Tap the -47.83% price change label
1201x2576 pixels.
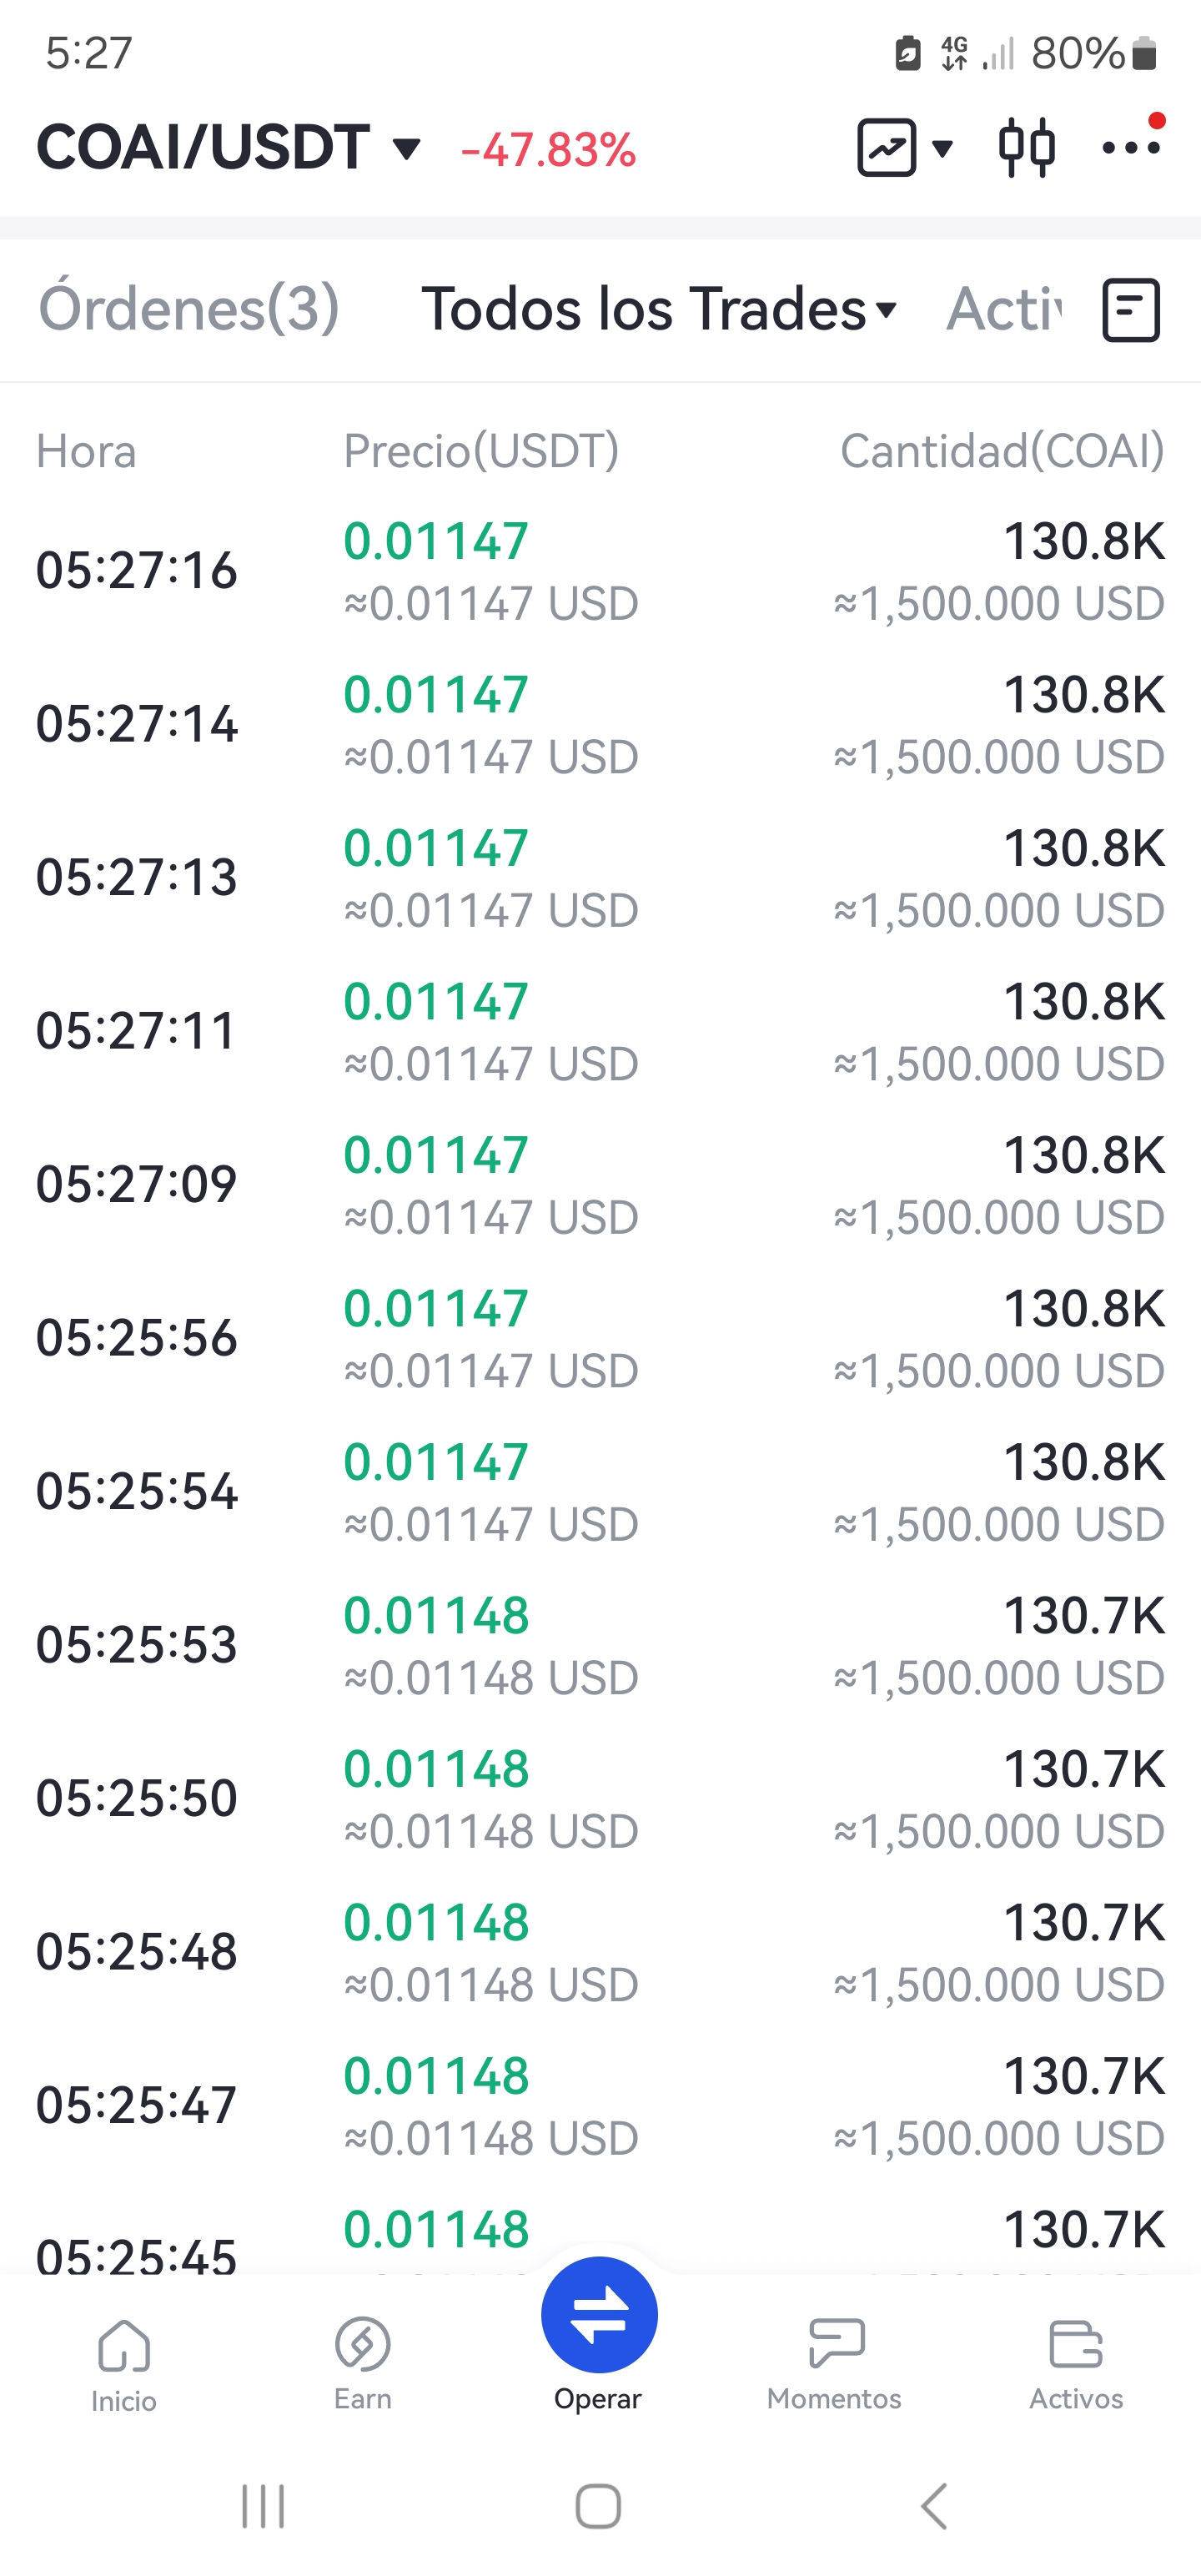click(548, 150)
